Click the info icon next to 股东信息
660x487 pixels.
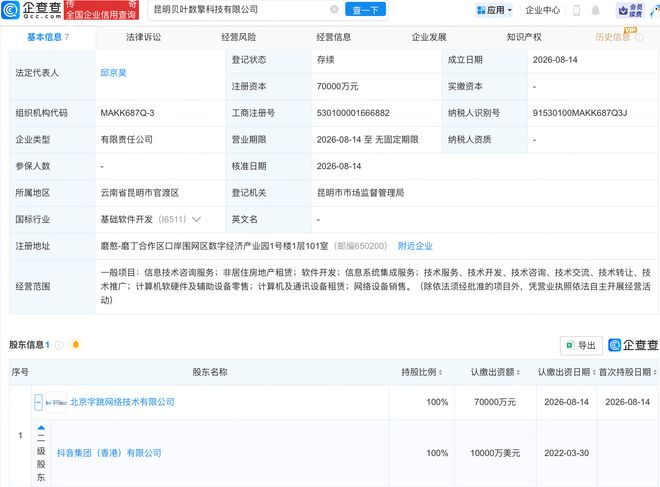coord(59,345)
